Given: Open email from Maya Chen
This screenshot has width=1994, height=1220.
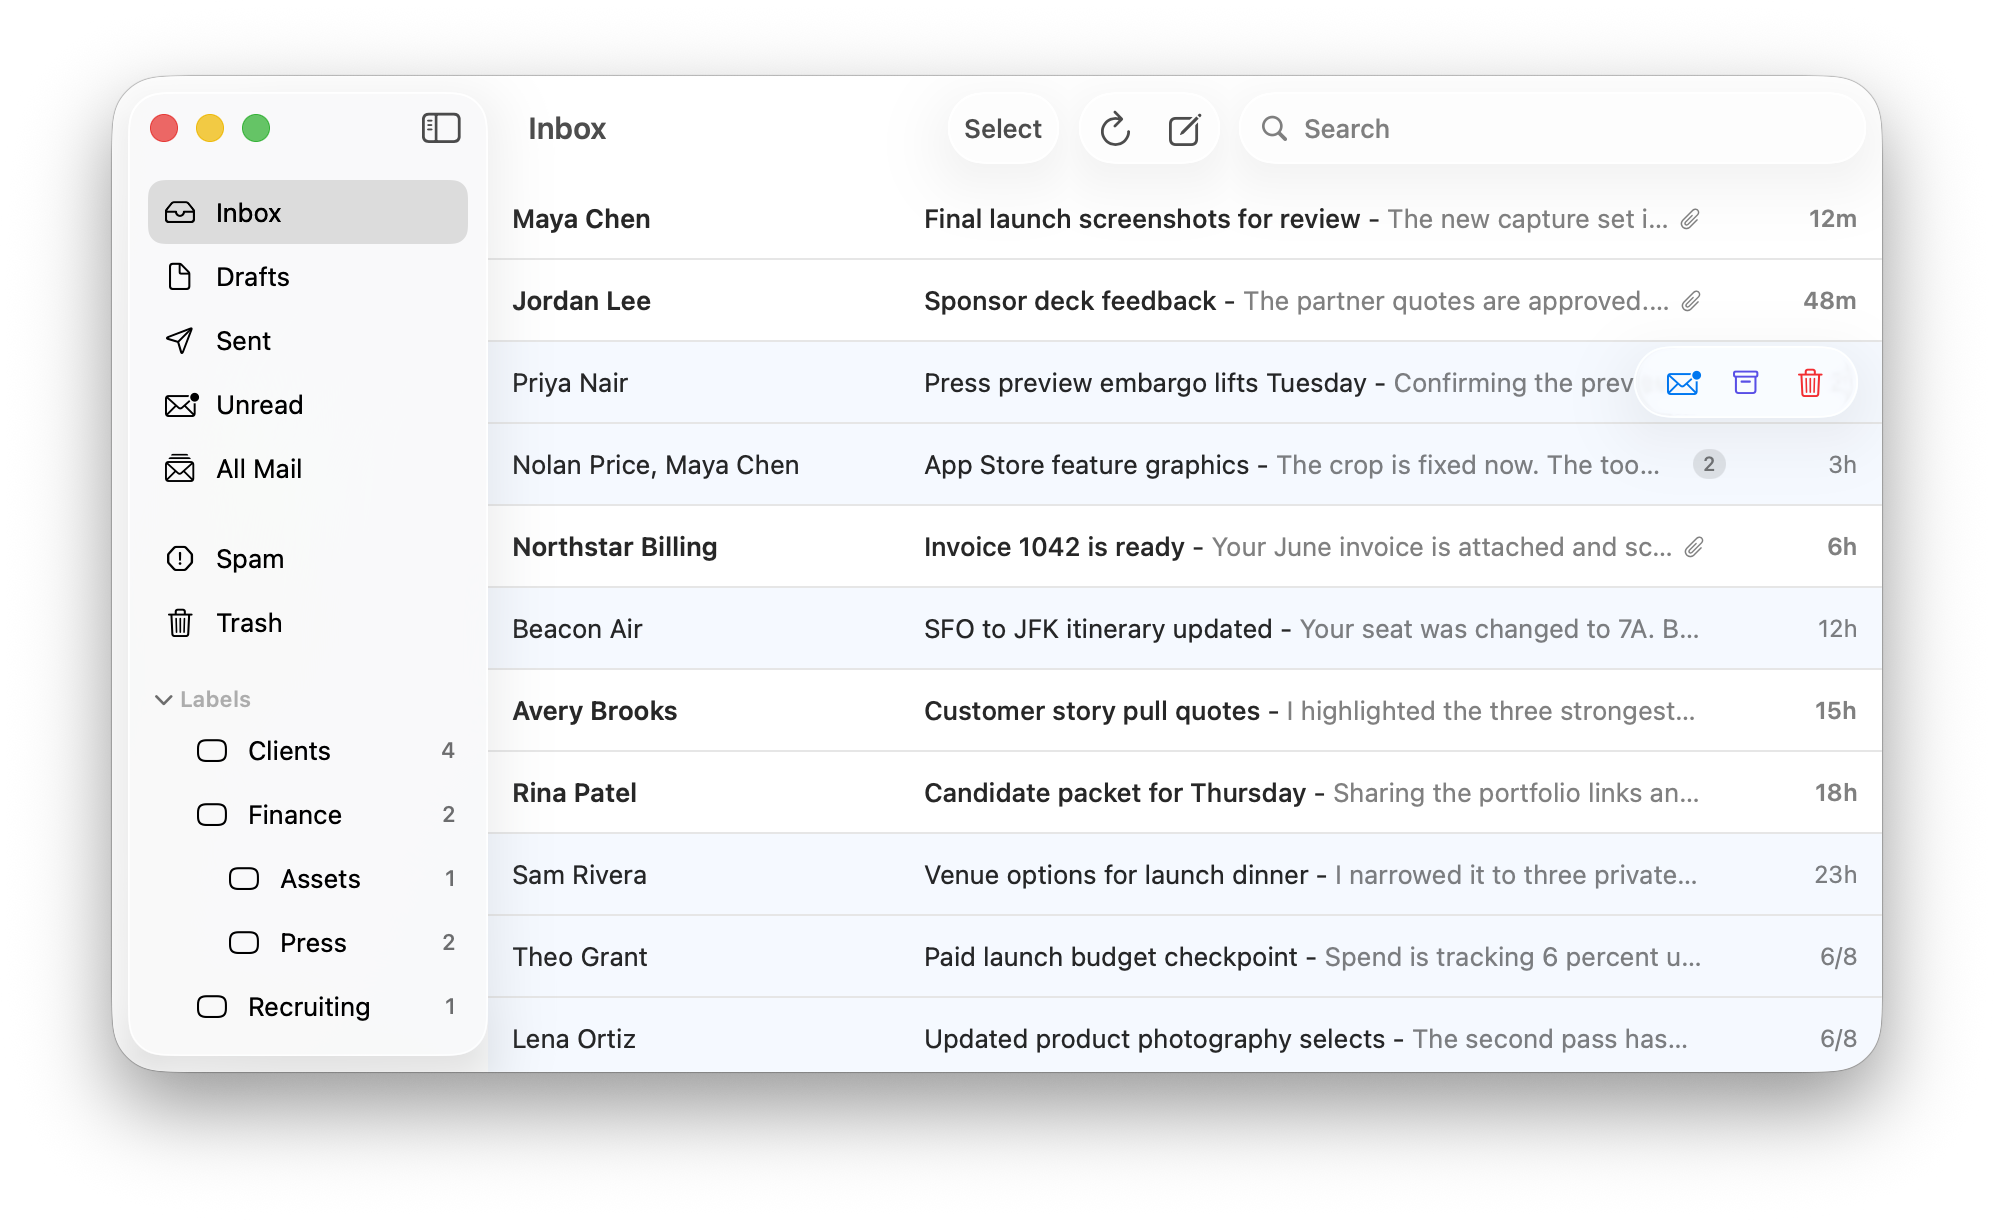Looking at the screenshot, I should coord(1185,219).
